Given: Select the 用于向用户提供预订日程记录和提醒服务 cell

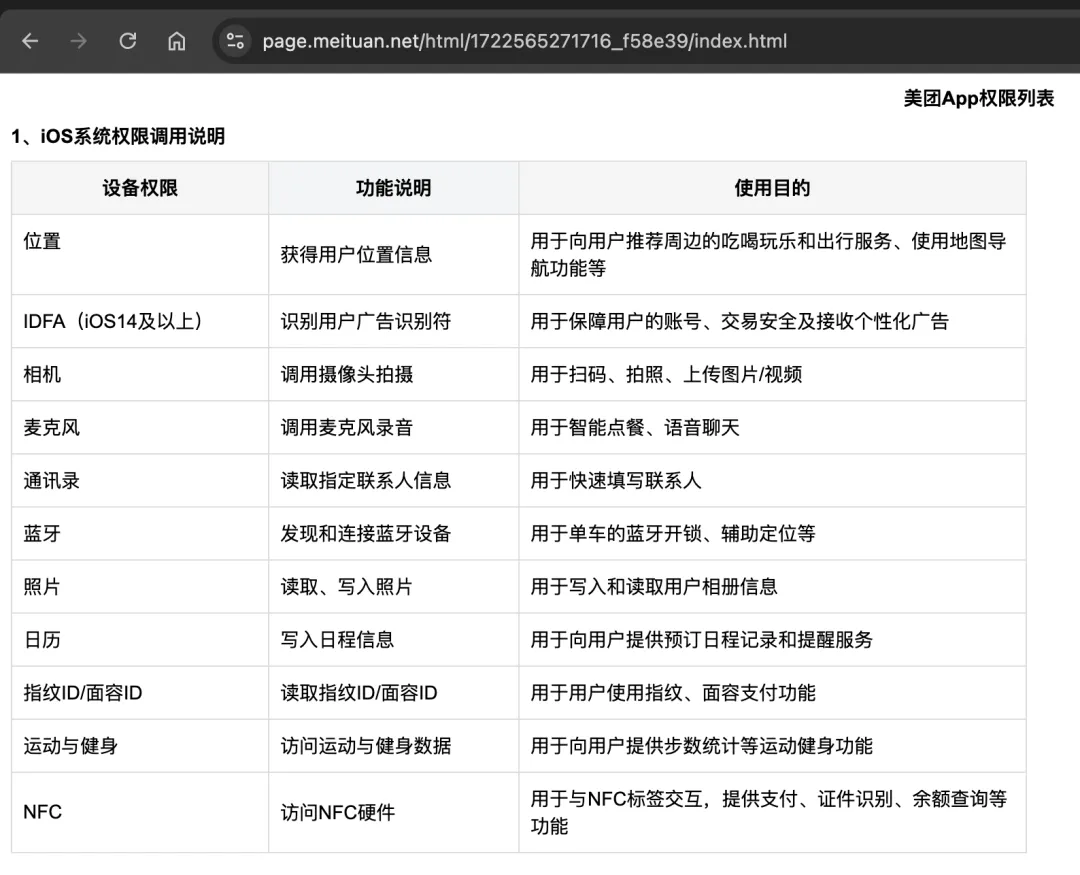Looking at the screenshot, I should pyautogui.click(x=772, y=639).
